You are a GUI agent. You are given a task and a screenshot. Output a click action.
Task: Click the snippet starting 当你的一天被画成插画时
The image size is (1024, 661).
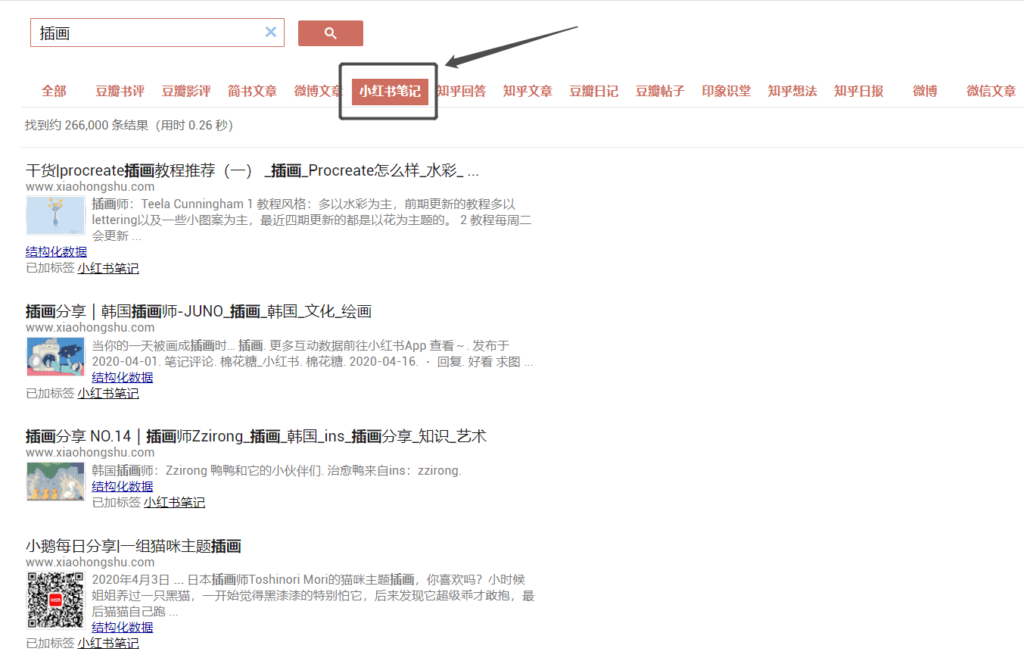(312, 353)
